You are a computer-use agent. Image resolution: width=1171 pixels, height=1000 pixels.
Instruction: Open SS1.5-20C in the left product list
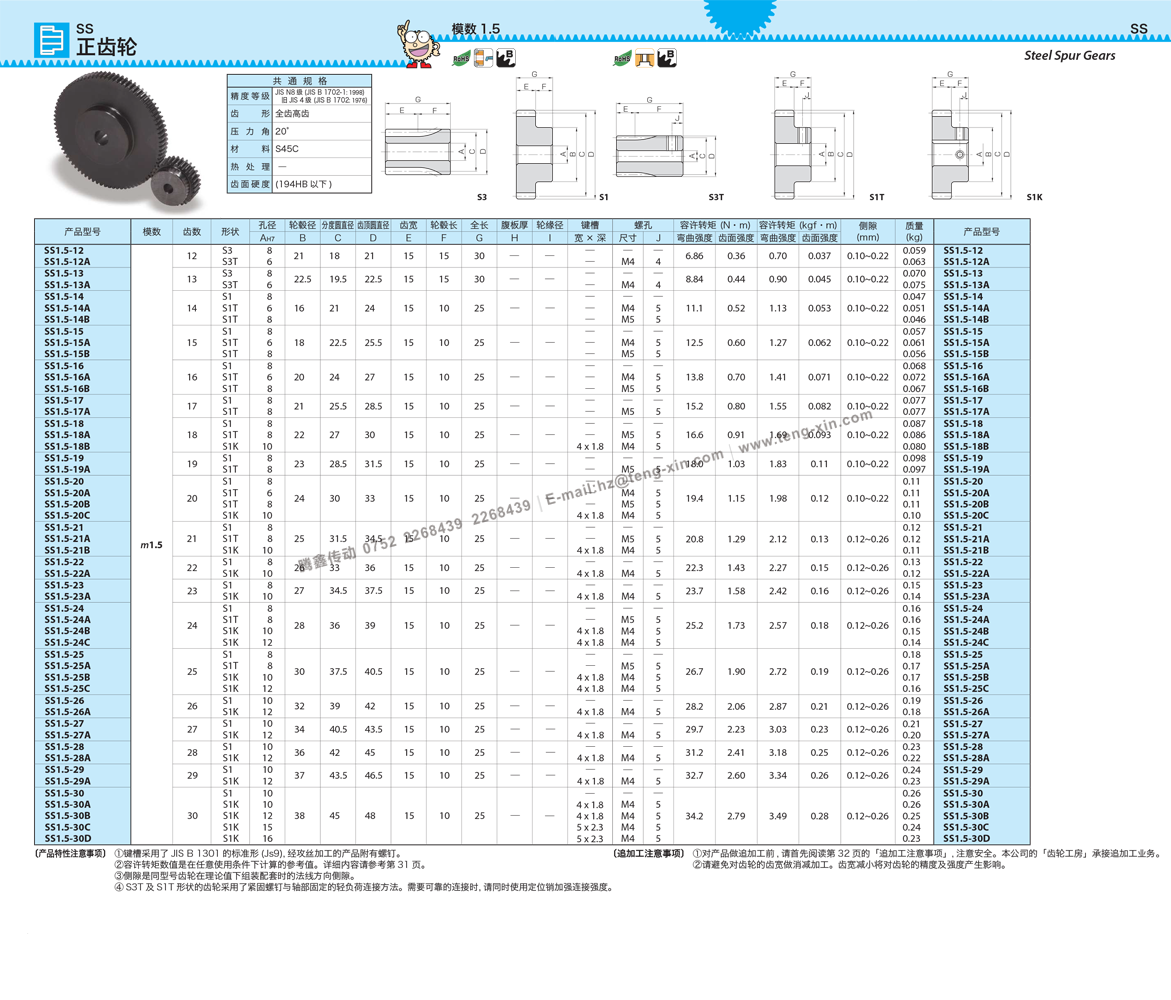click(x=67, y=516)
